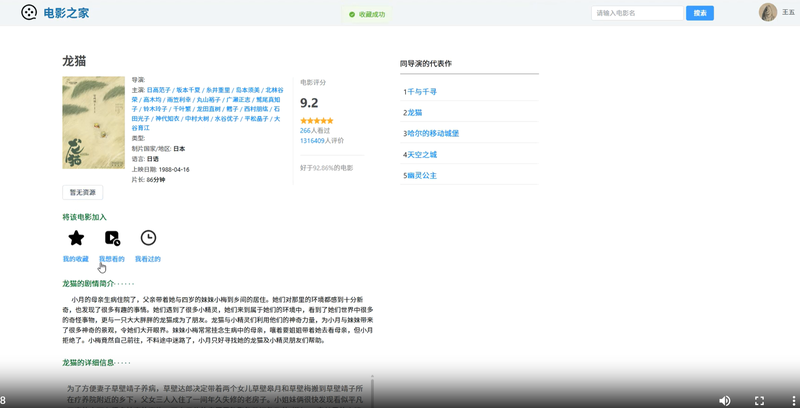Click actor link 中村大树
The width and height of the screenshot is (800, 408).
click(196, 119)
